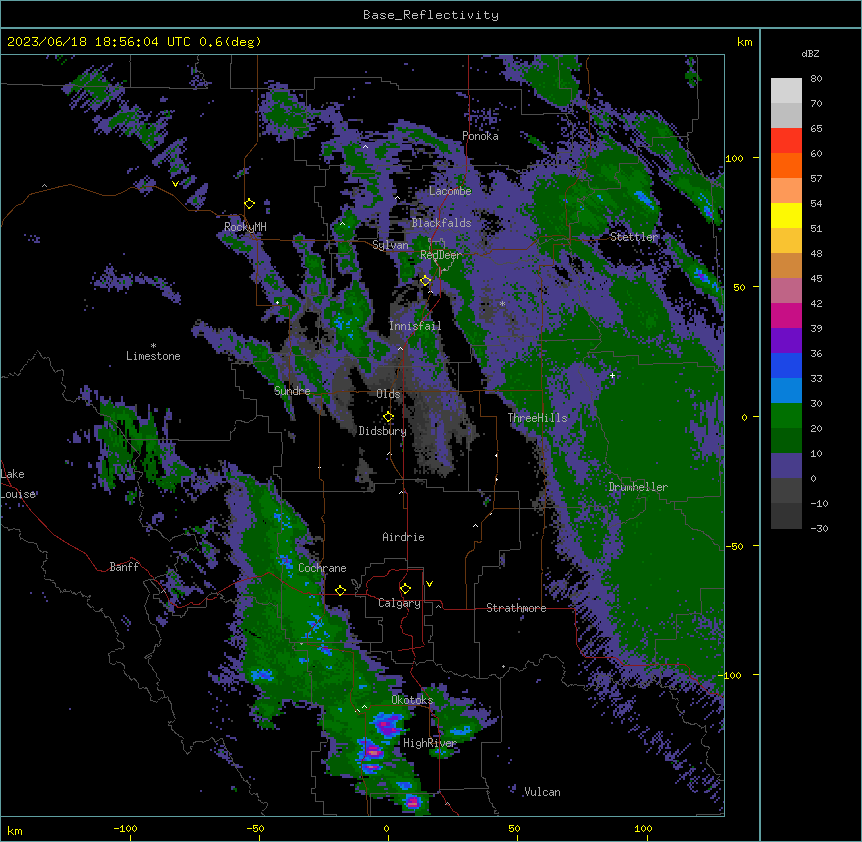Select the Olds label

388,394
